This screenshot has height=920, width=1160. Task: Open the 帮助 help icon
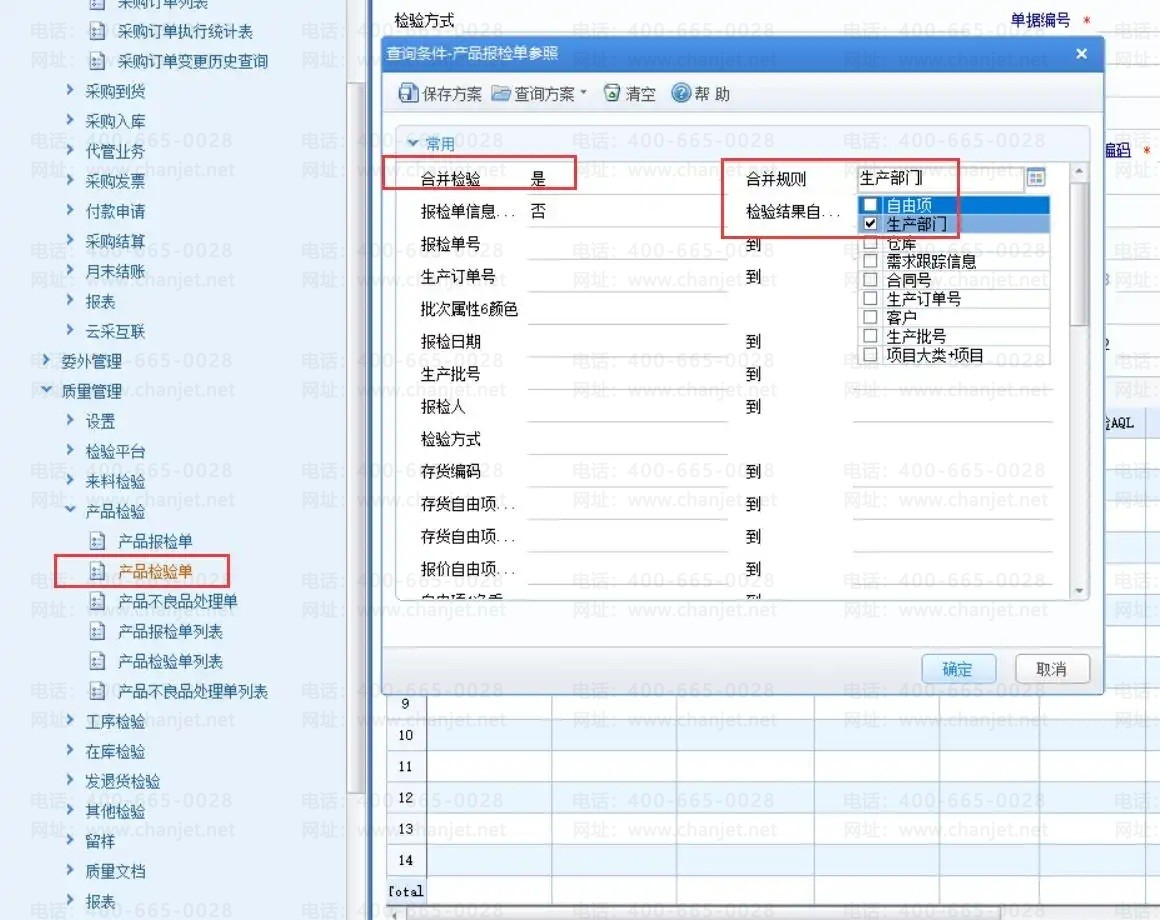coord(681,93)
